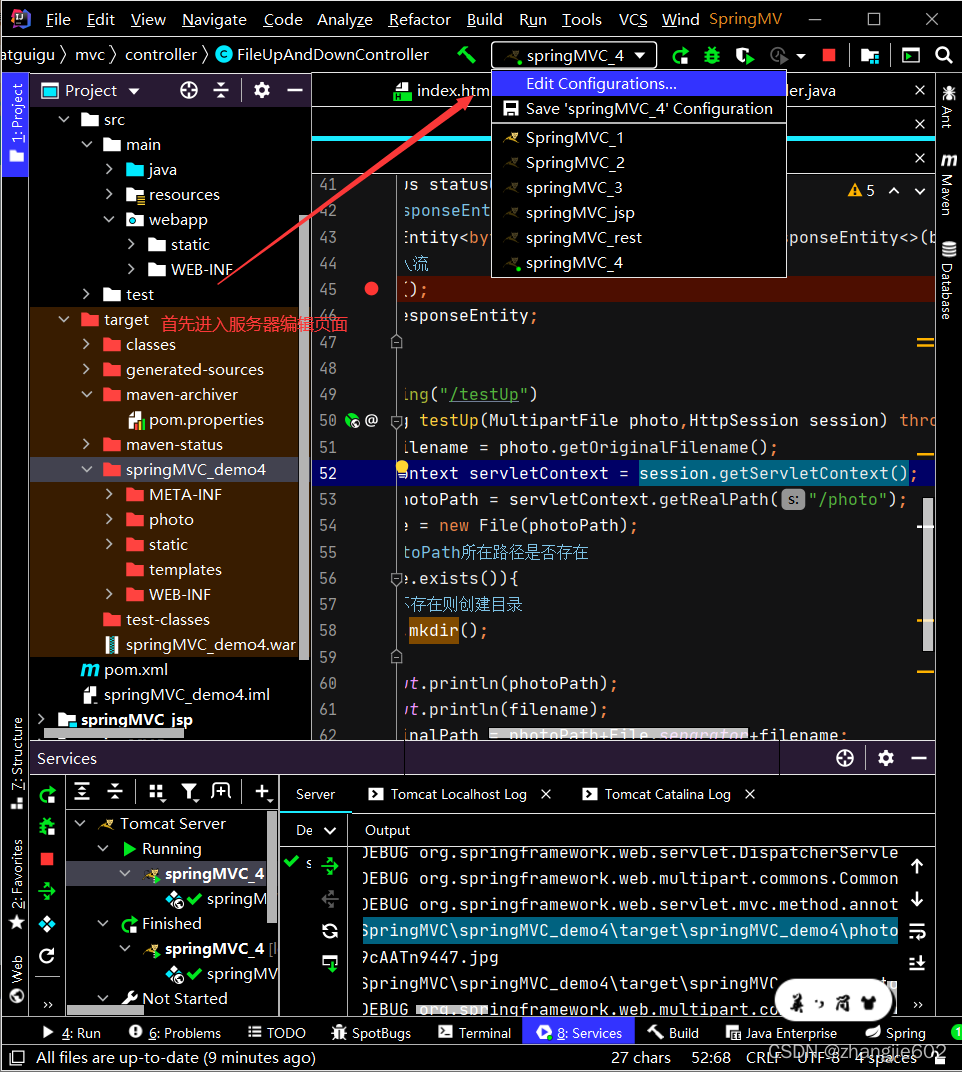
Task: Switch to Tomcat Catalina Log tab
Action: [667, 794]
